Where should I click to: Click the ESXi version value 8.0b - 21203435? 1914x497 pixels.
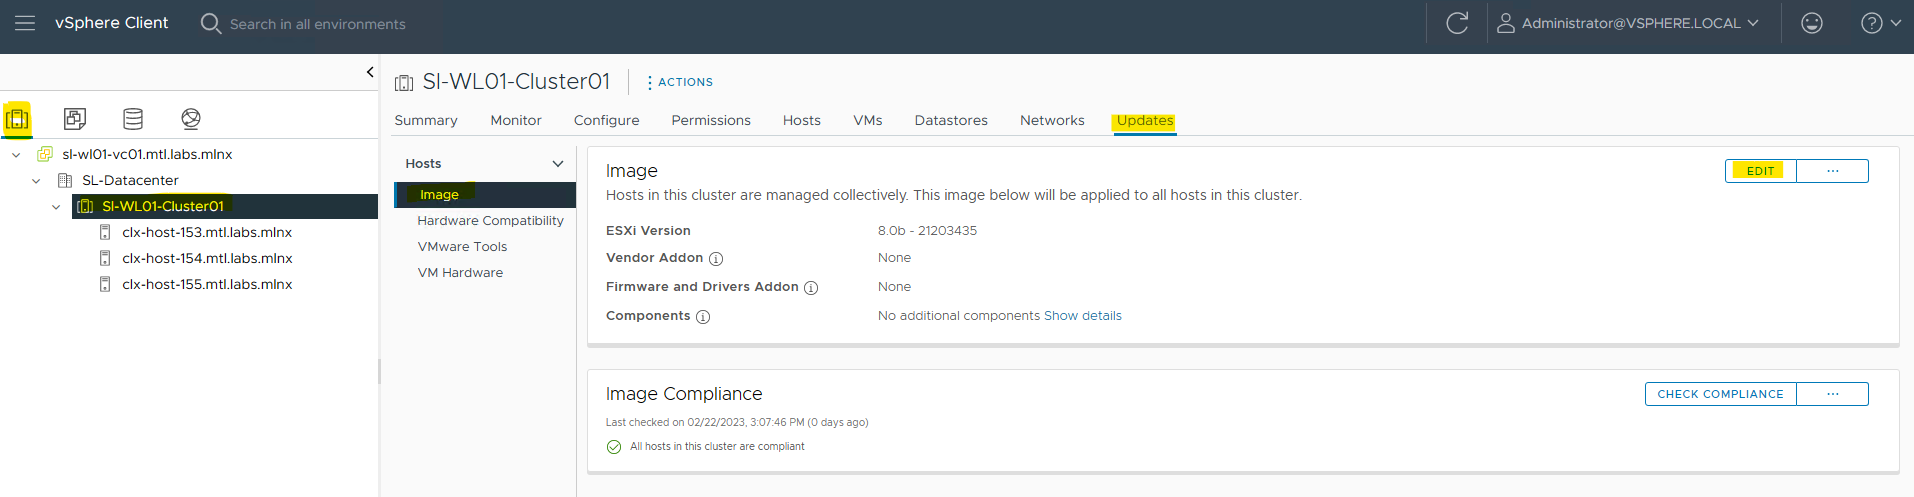tap(927, 230)
